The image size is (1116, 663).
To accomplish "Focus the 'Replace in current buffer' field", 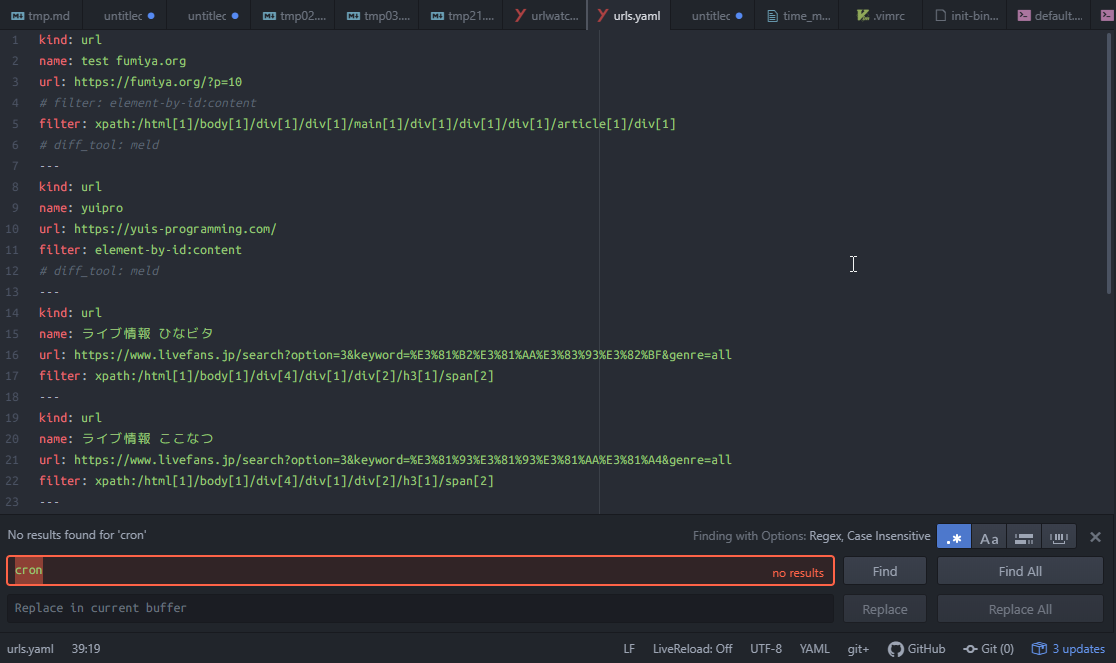I will [420, 608].
